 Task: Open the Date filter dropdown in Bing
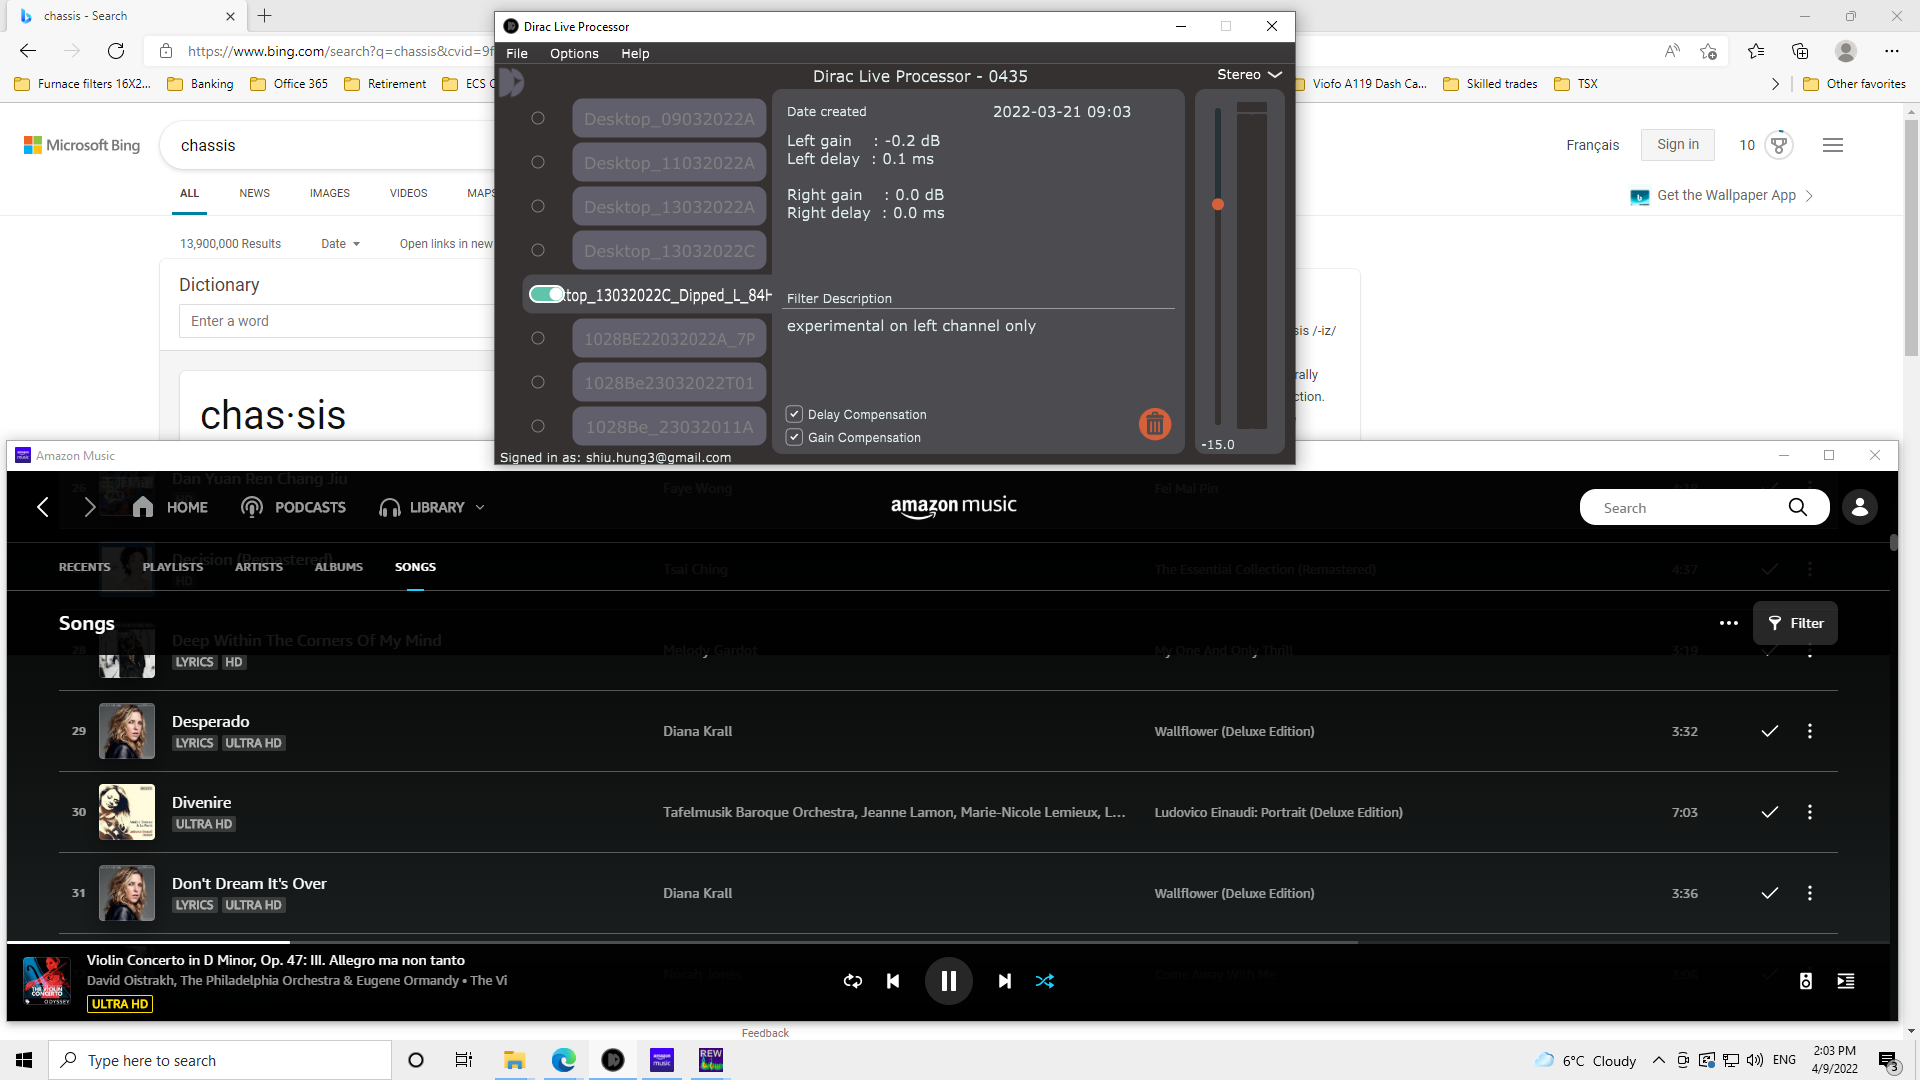340,244
